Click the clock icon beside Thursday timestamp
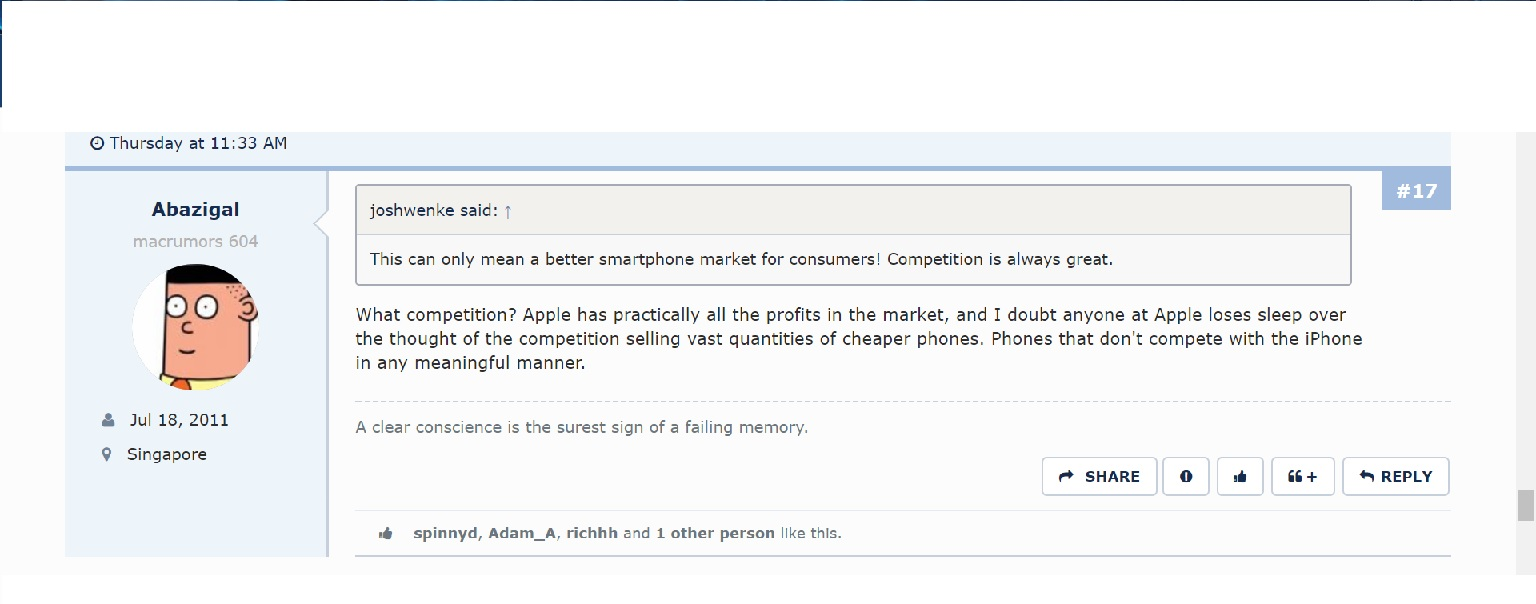 (x=97, y=144)
